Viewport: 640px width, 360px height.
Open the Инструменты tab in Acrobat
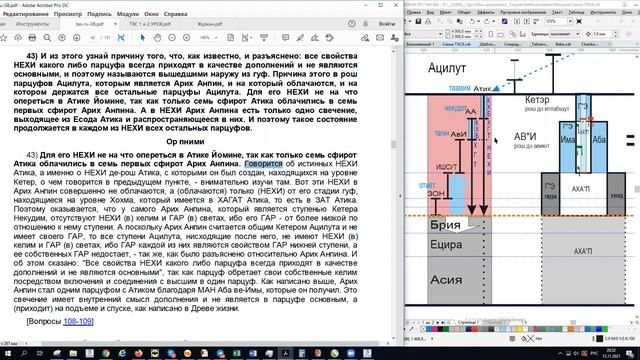32,24
